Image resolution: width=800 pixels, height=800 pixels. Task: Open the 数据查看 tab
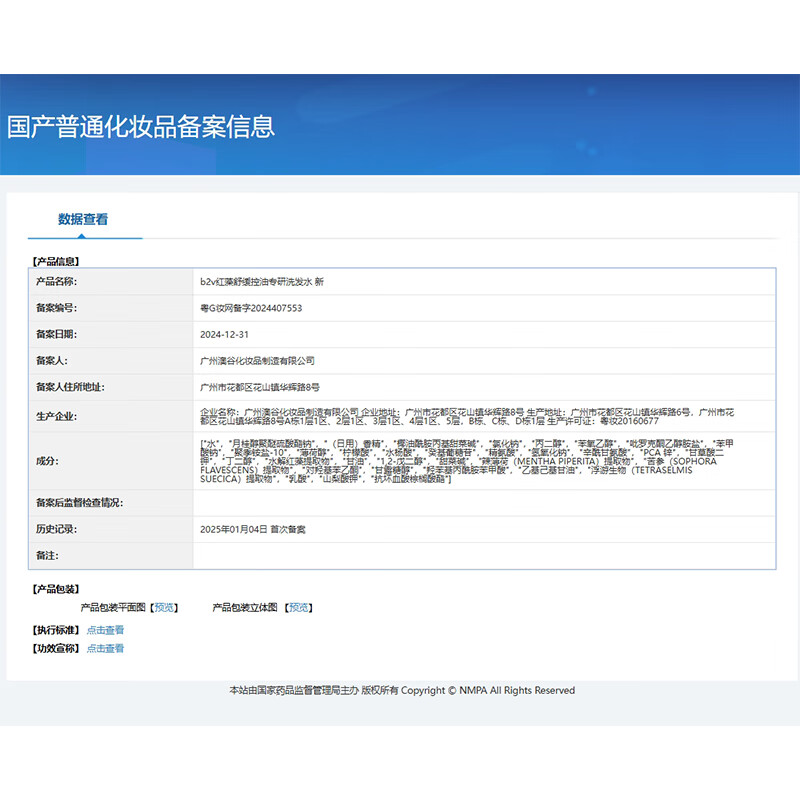click(x=83, y=219)
